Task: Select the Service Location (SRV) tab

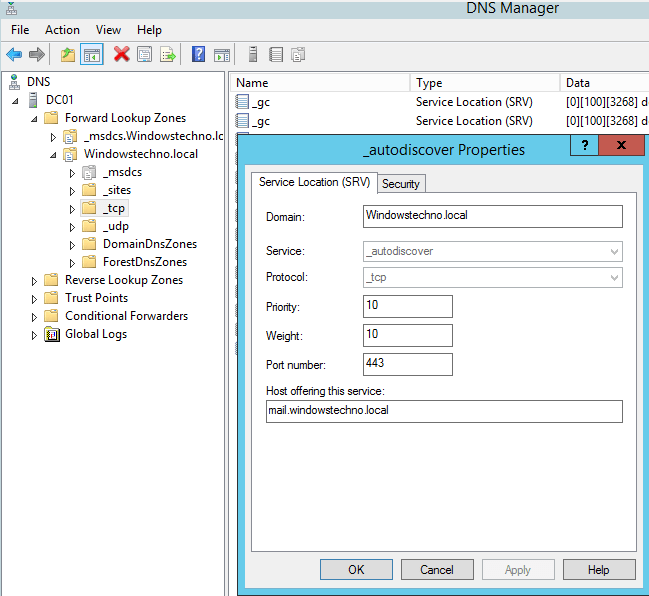Action: (x=315, y=182)
